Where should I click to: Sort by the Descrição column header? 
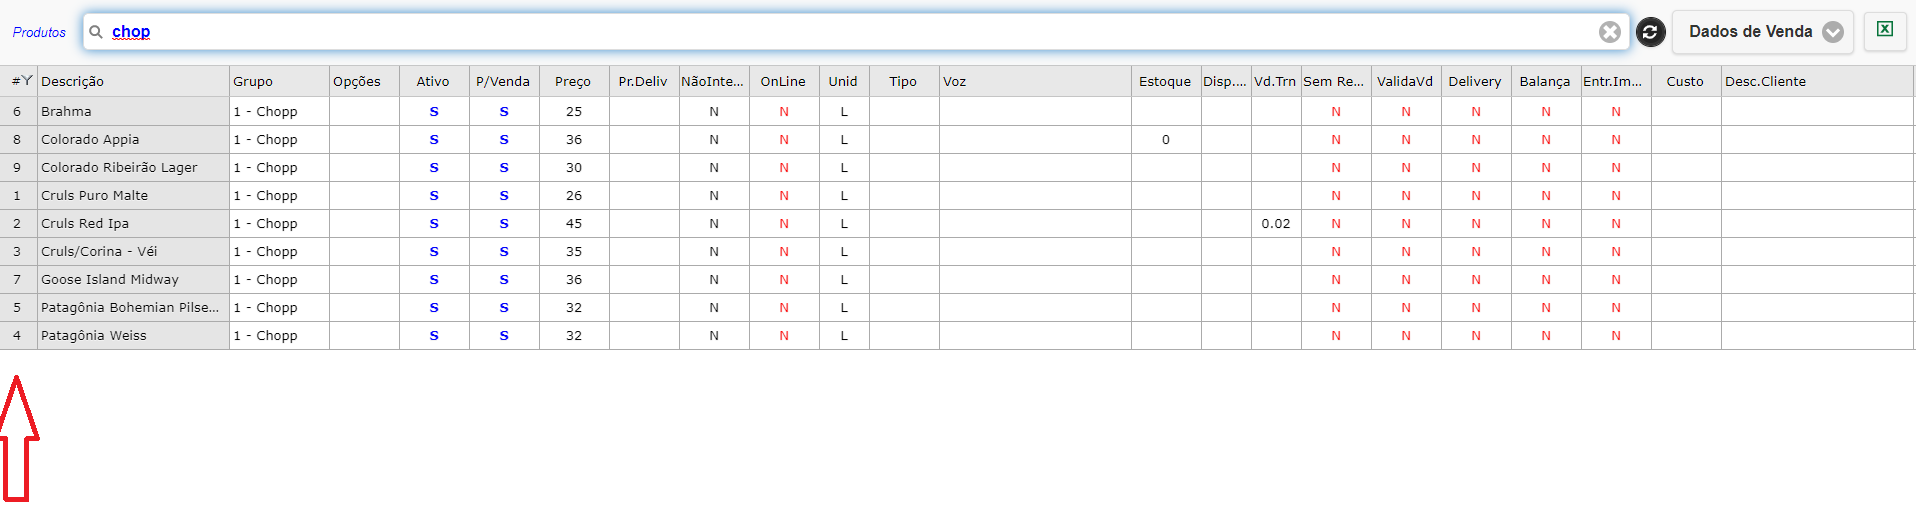[72, 82]
